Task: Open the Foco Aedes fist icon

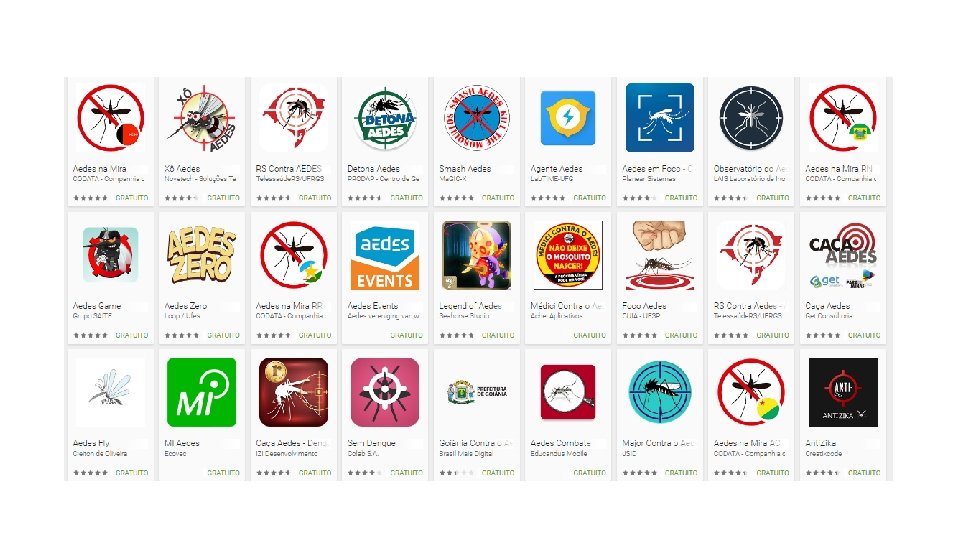Action: click(x=660, y=255)
